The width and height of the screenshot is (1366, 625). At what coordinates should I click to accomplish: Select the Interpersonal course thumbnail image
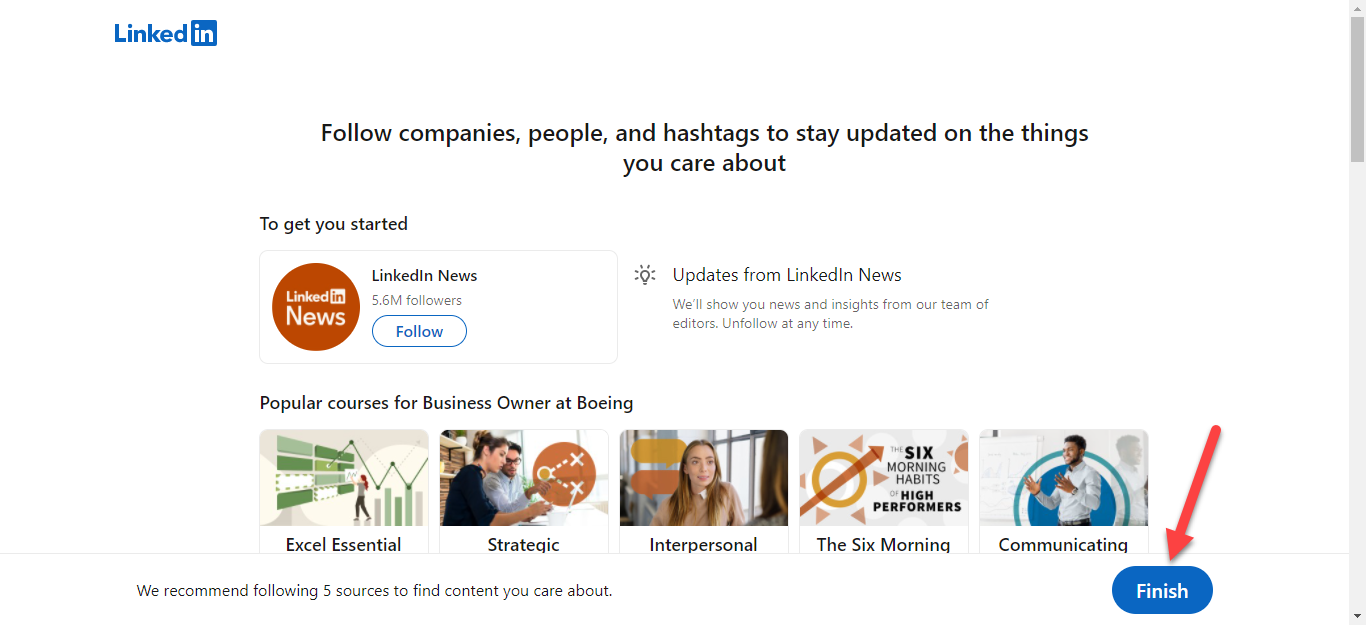click(x=704, y=478)
